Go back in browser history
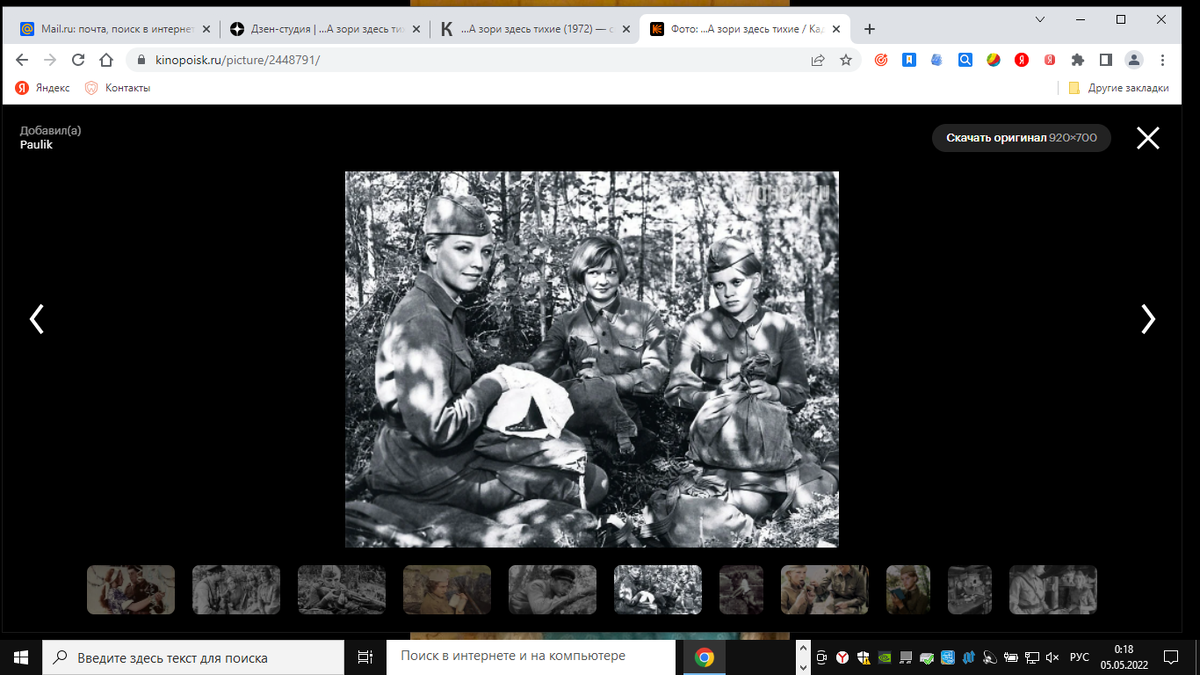Screen dimensions: 1200x675 22,60
